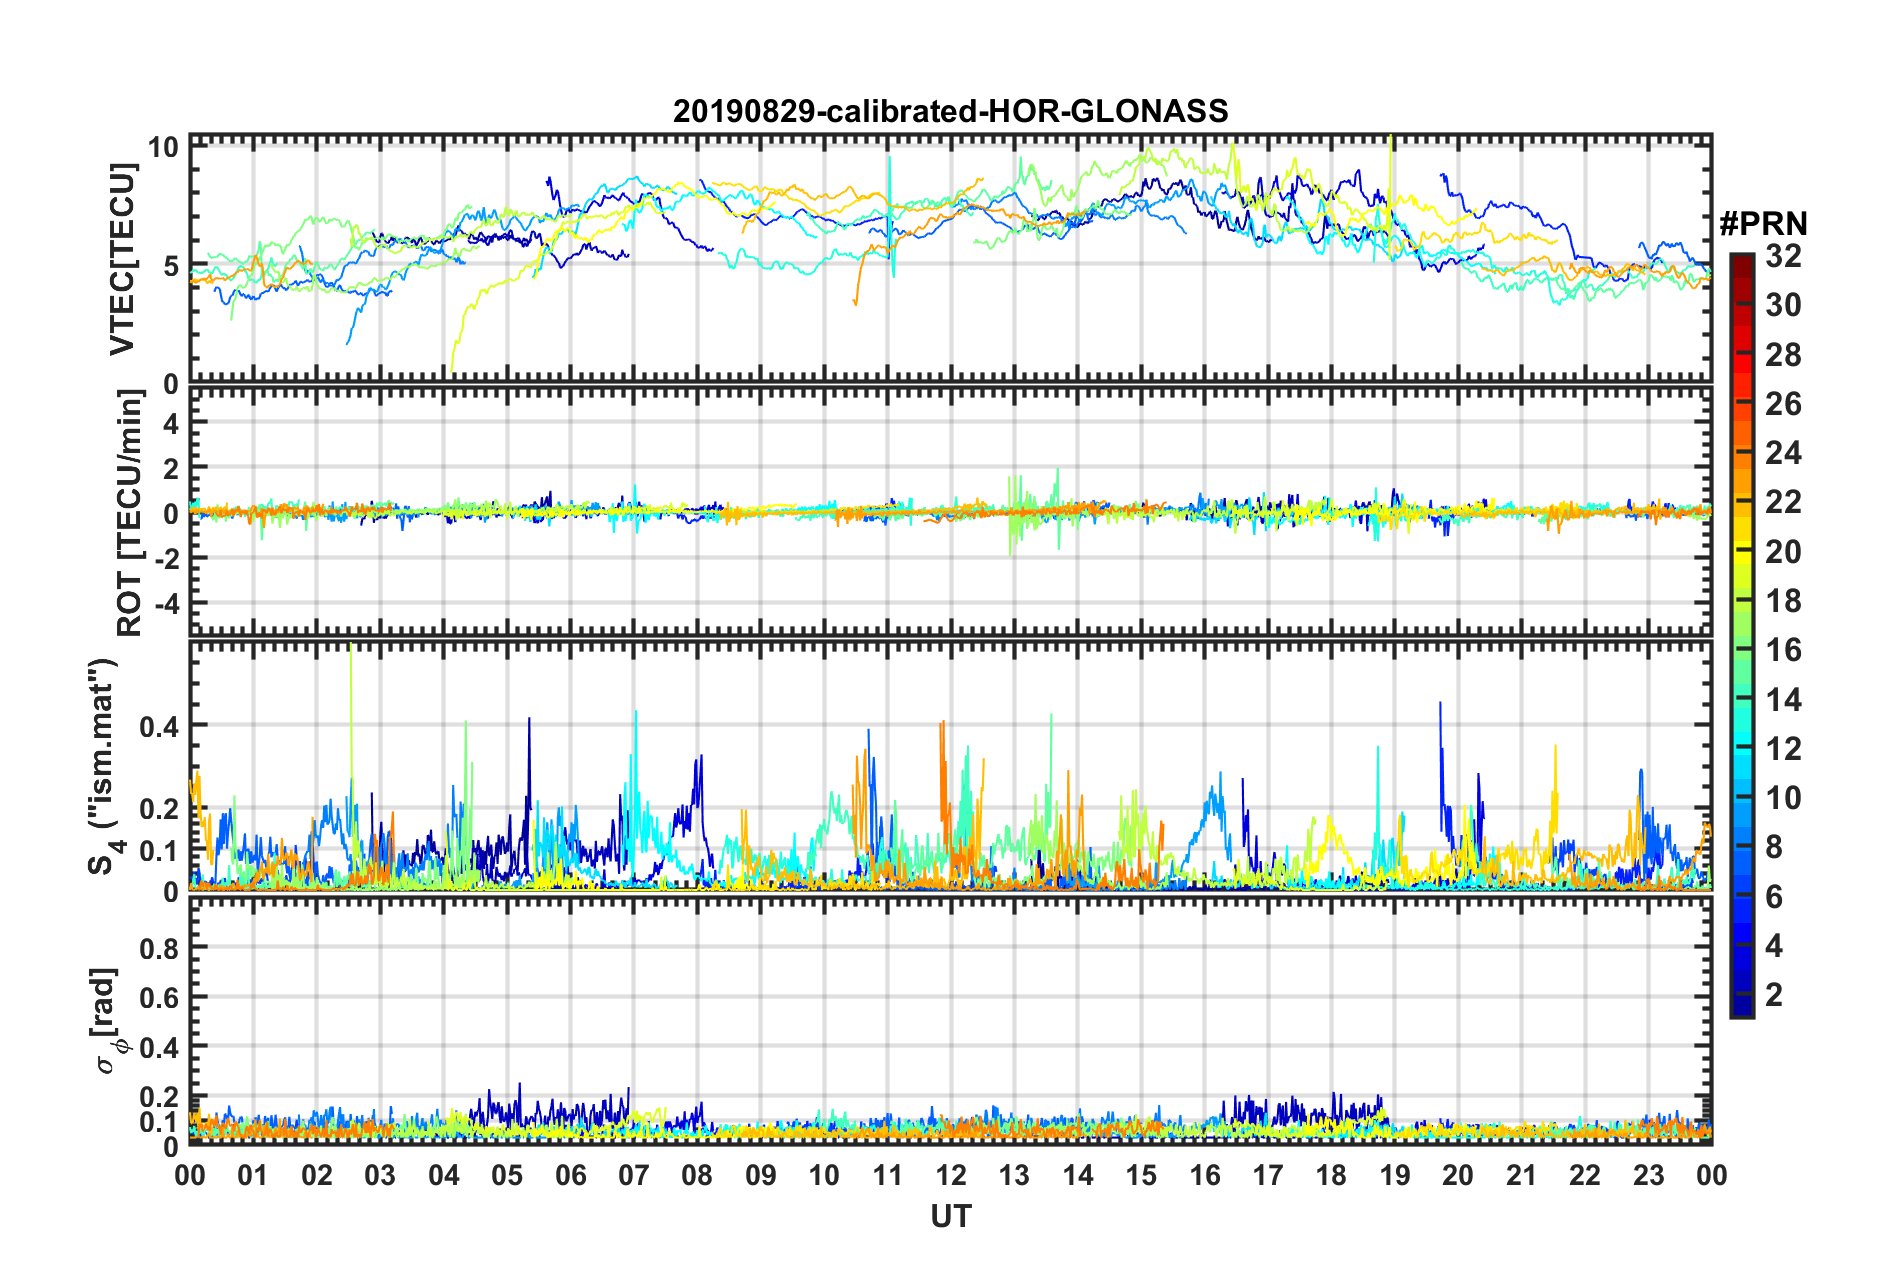Select the #PRN colorbar title
Image resolution: width=1902 pixels, height=1272 pixels.
point(1764,224)
